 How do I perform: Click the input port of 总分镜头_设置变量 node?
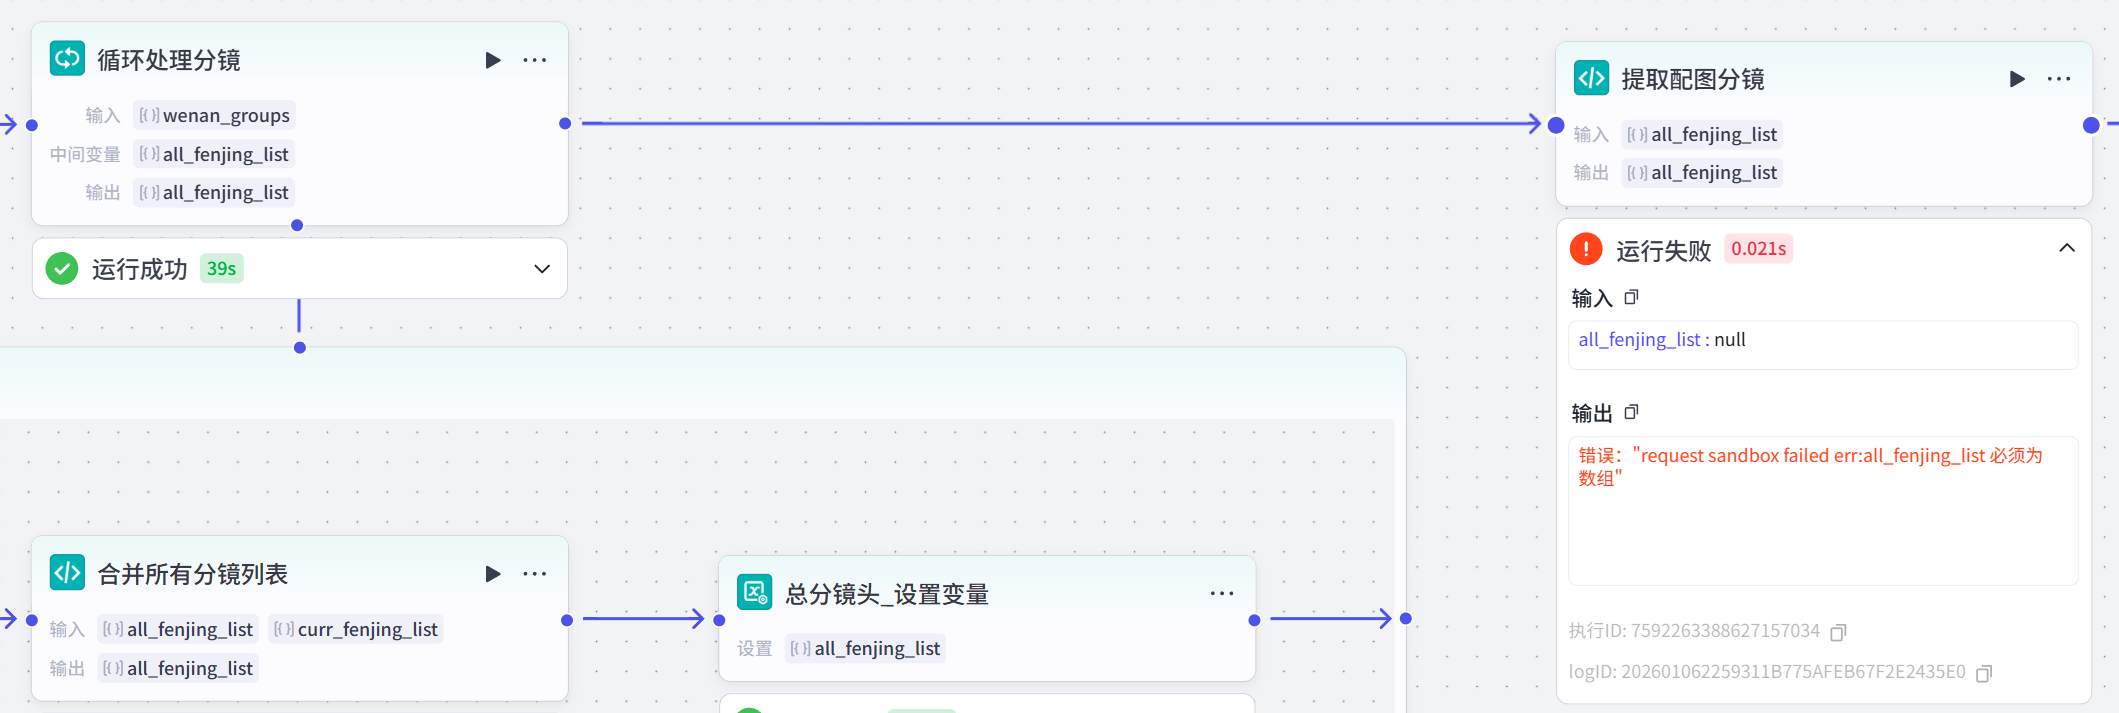(719, 620)
